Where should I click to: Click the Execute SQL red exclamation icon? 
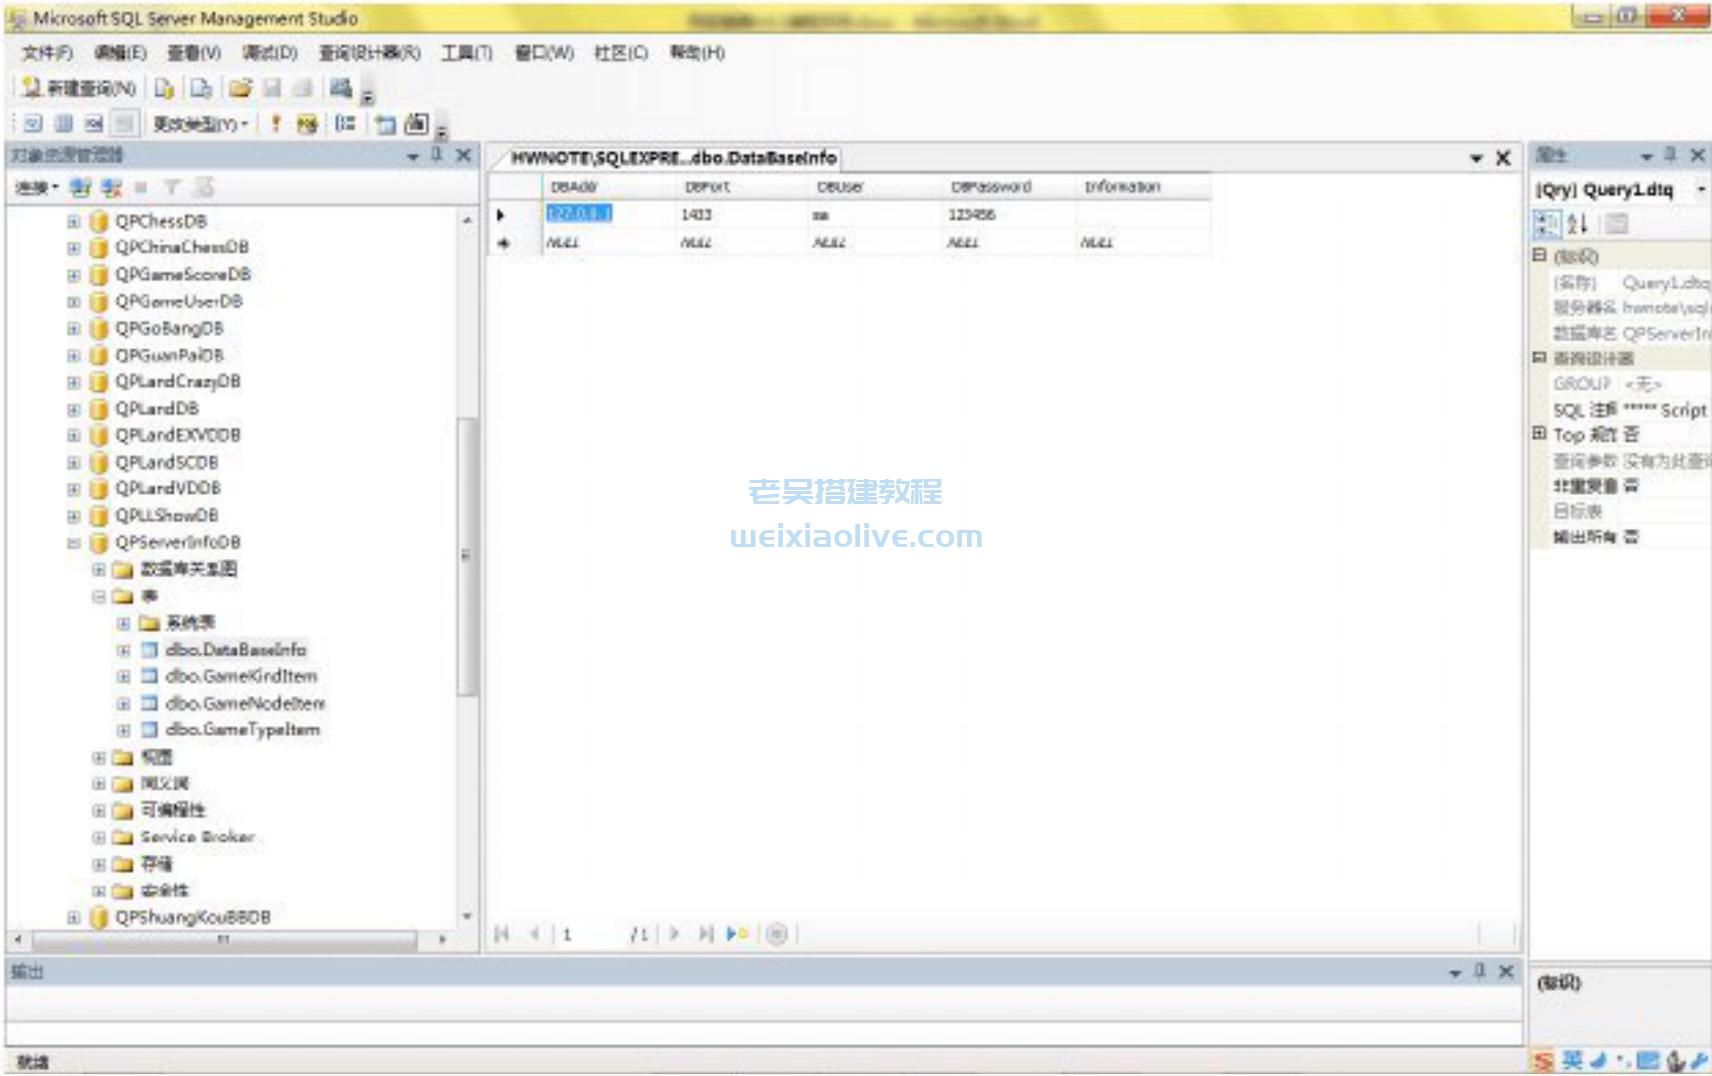click(x=276, y=124)
